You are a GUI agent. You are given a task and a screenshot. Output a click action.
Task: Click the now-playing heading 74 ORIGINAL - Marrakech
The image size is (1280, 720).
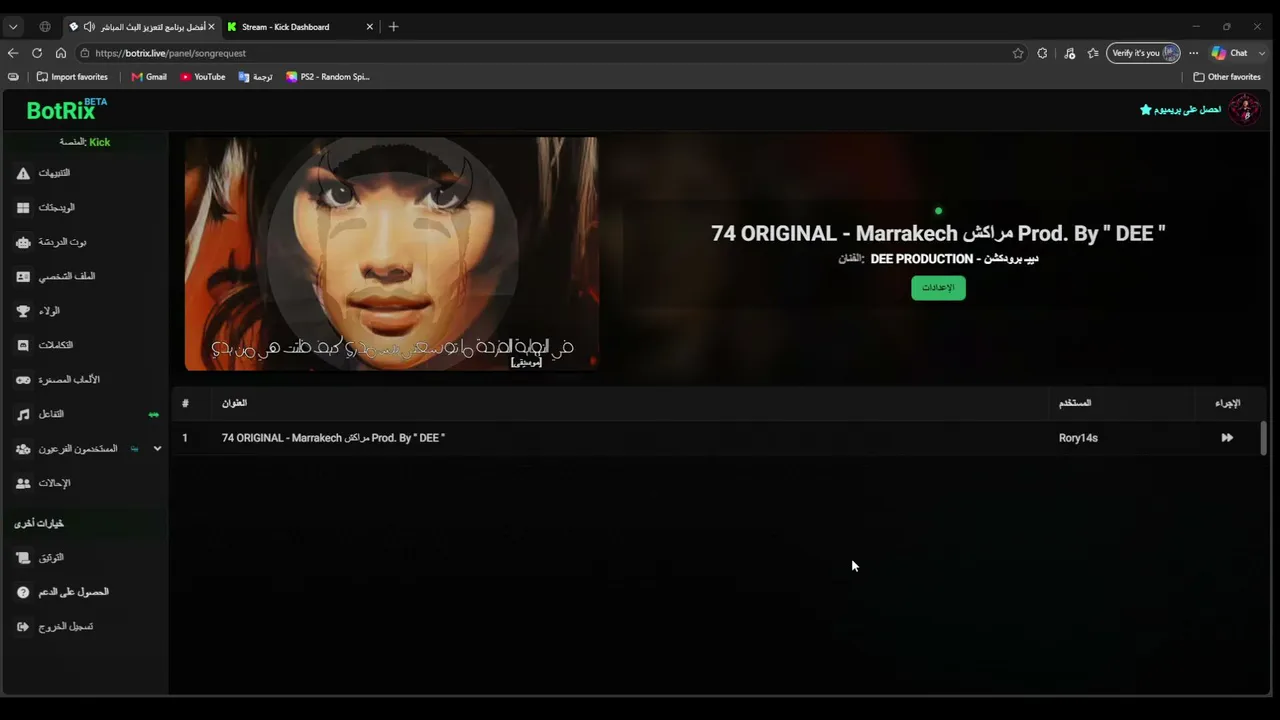pyautogui.click(x=938, y=233)
